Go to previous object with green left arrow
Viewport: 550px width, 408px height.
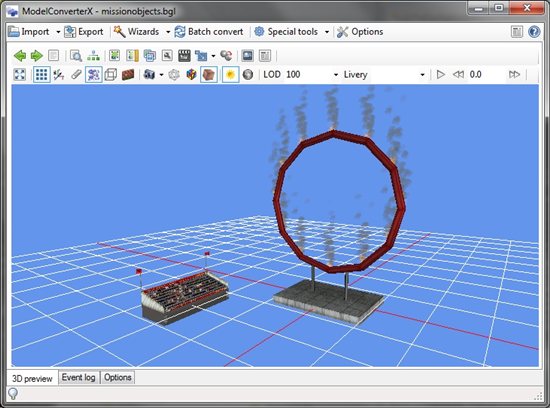tap(20, 55)
